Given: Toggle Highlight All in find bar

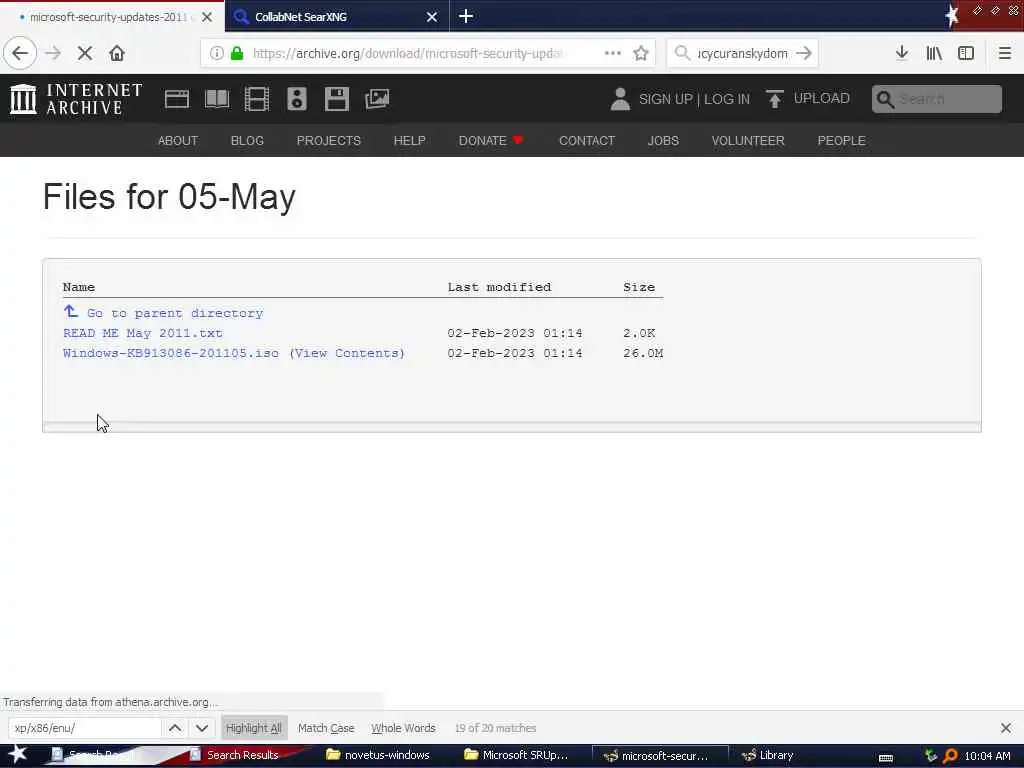Looking at the screenshot, I should point(253,728).
